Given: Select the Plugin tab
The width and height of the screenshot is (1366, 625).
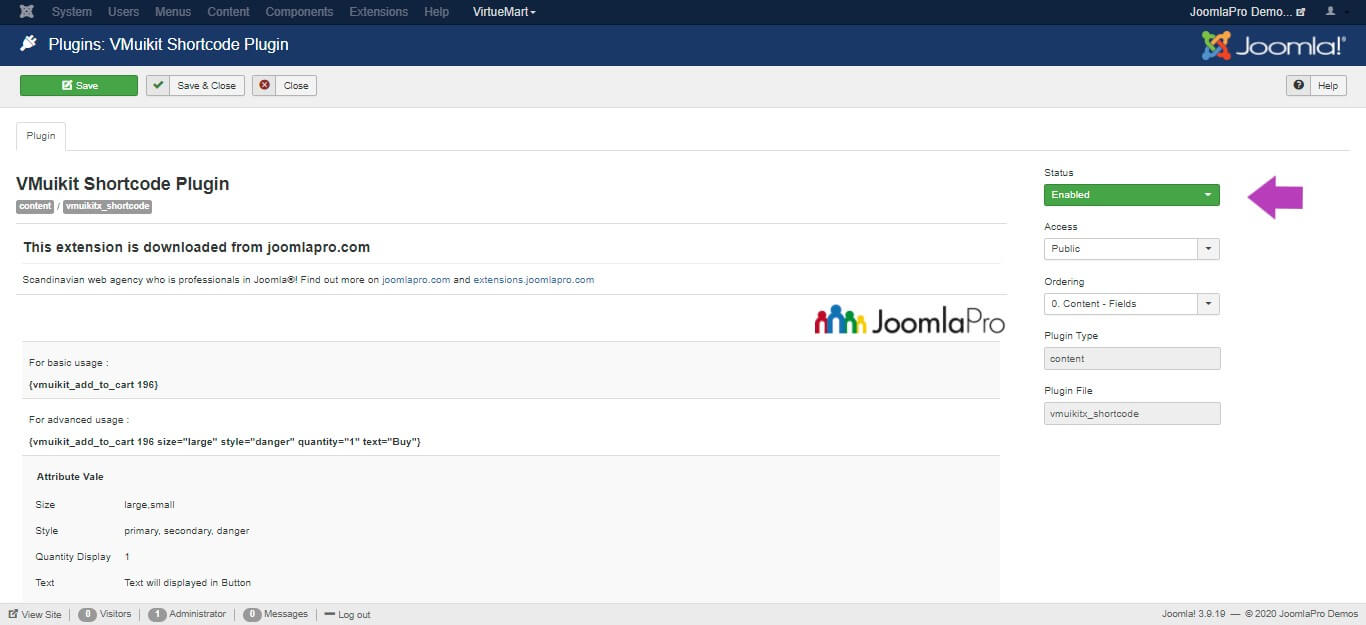Looking at the screenshot, I should (41, 136).
